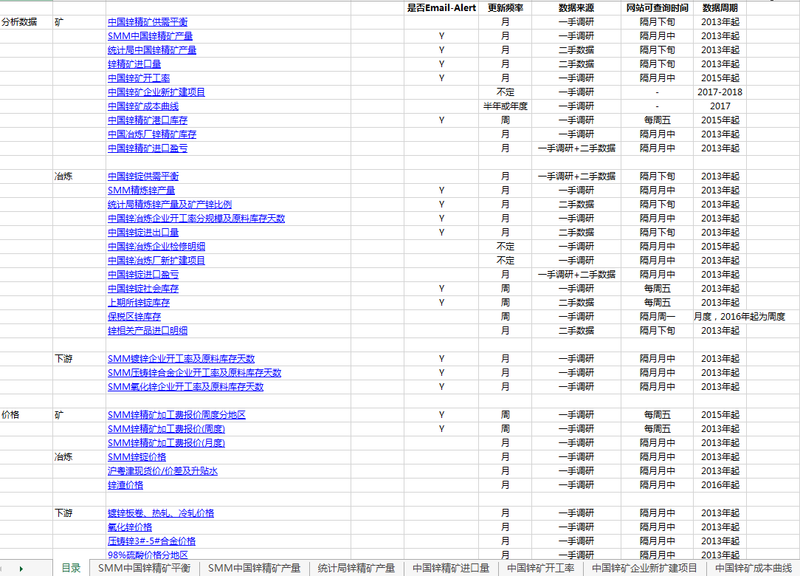Open SMM锌精矿加工费报价(月度) link
The width and height of the screenshot is (800, 576).
click(166, 443)
